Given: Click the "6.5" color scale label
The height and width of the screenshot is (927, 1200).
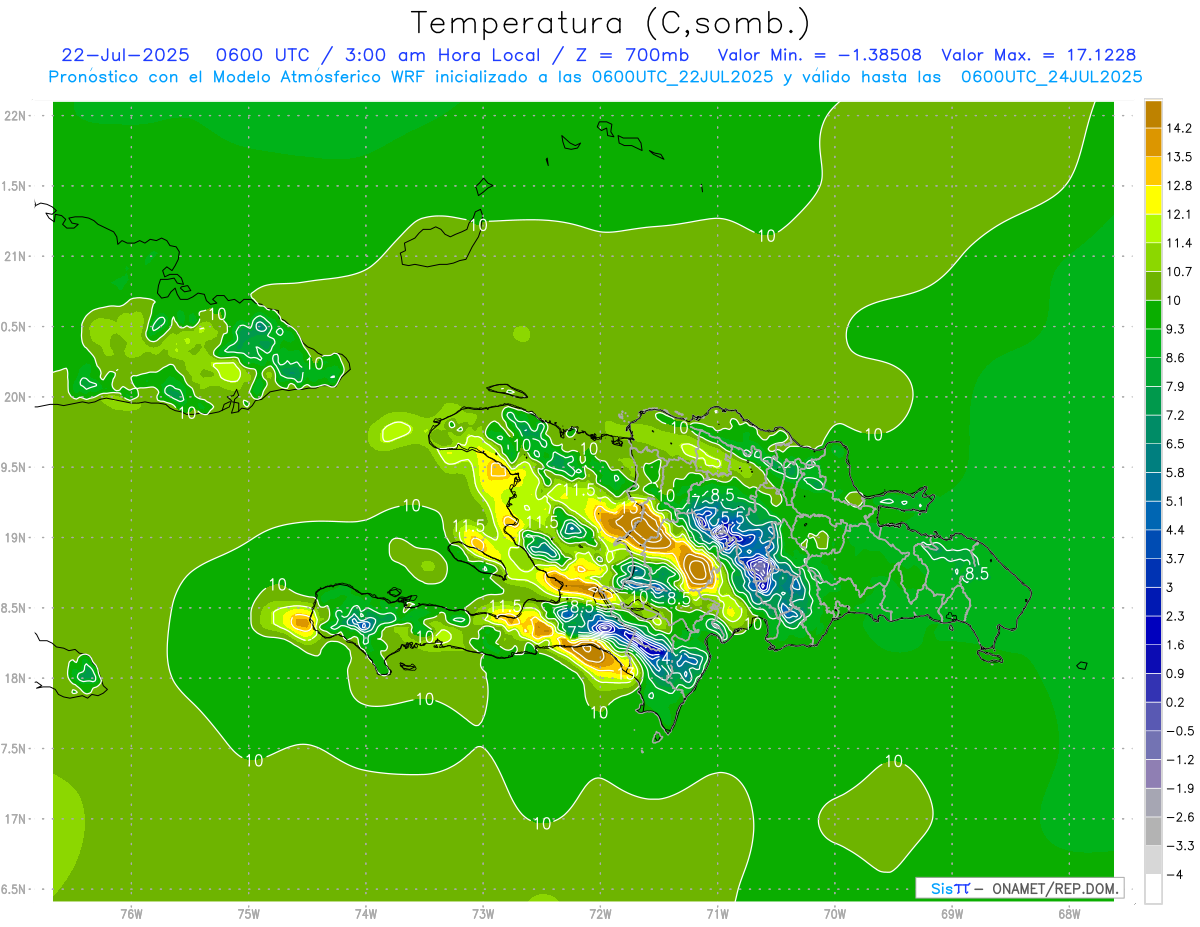Looking at the screenshot, I should click(x=1177, y=444).
